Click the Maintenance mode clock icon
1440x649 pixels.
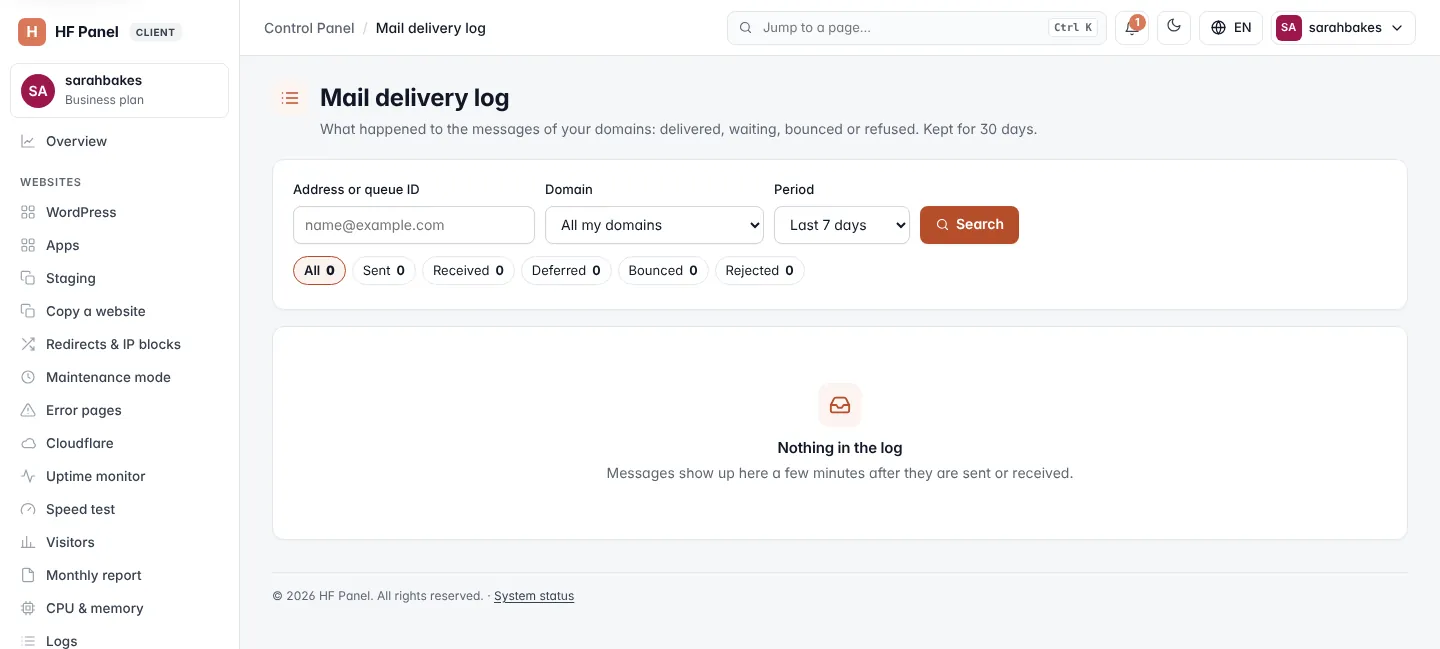28,377
